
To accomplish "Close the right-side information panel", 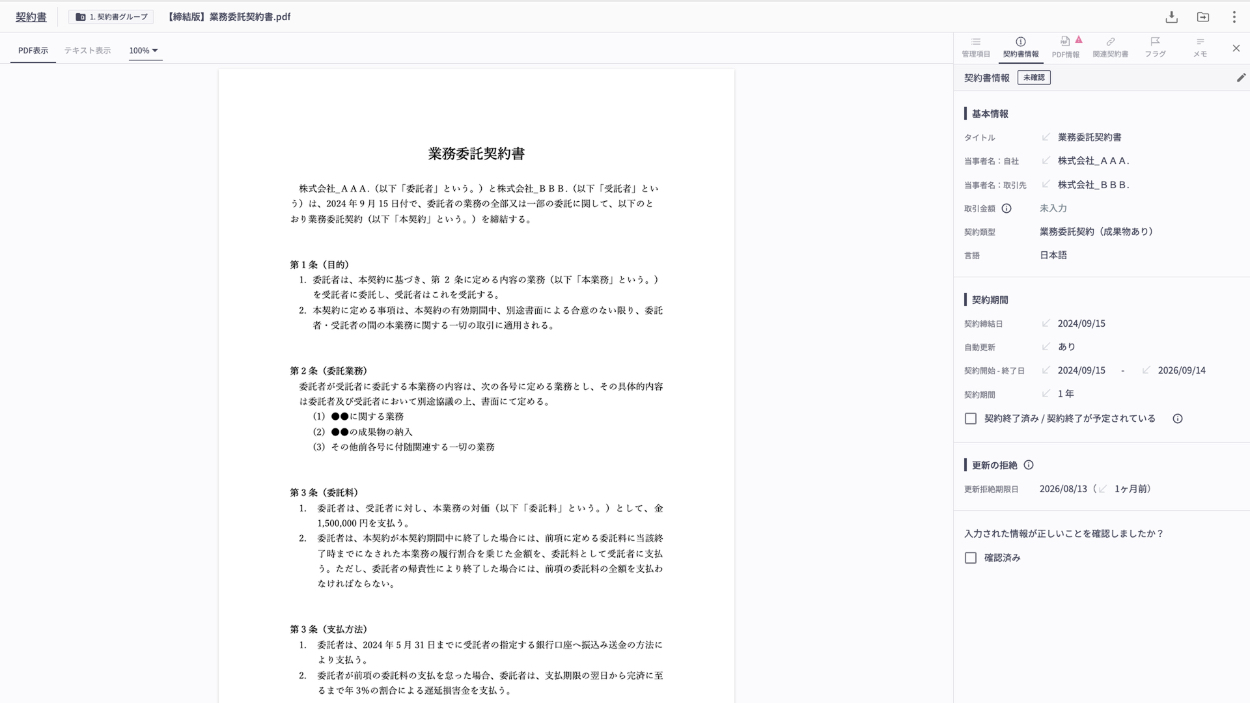I will [1236, 48].
